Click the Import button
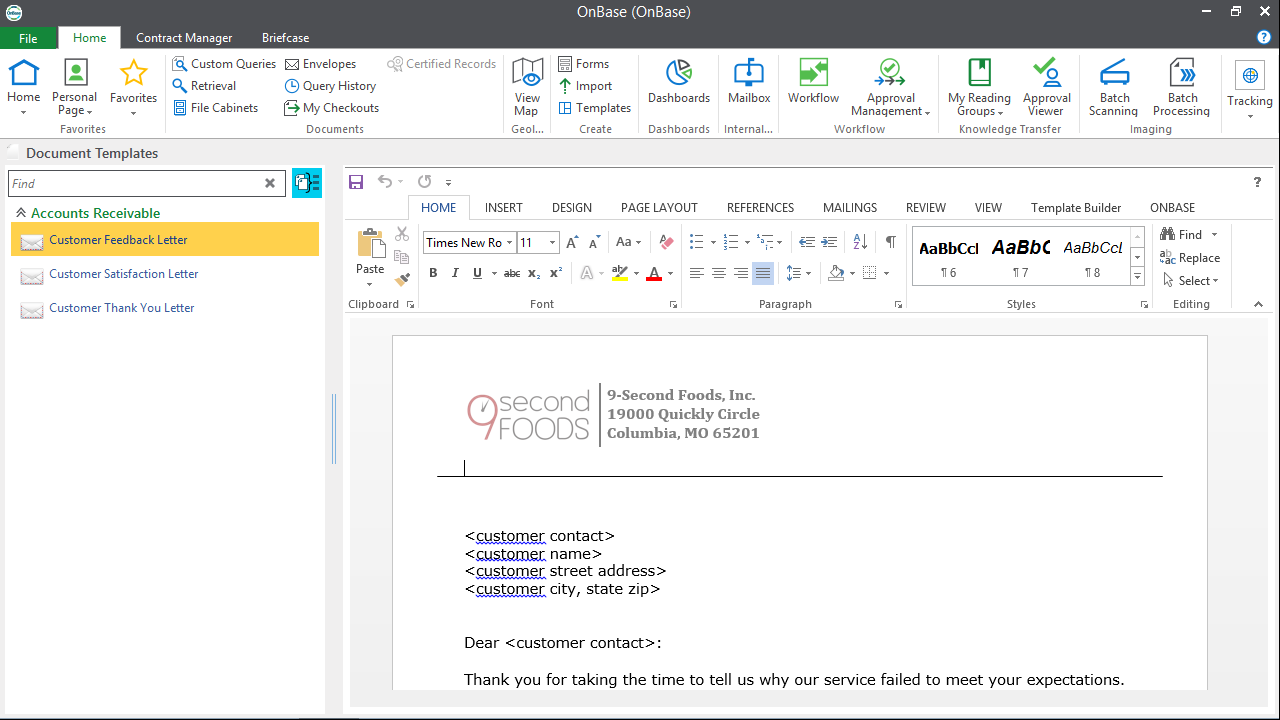Image resolution: width=1280 pixels, height=720 pixels. tap(585, 86)
